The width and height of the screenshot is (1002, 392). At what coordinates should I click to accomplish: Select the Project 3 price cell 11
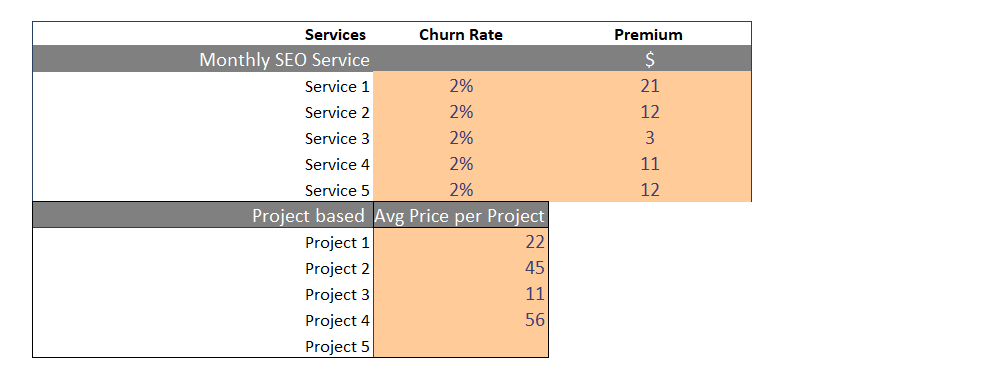tap(461, 294)
